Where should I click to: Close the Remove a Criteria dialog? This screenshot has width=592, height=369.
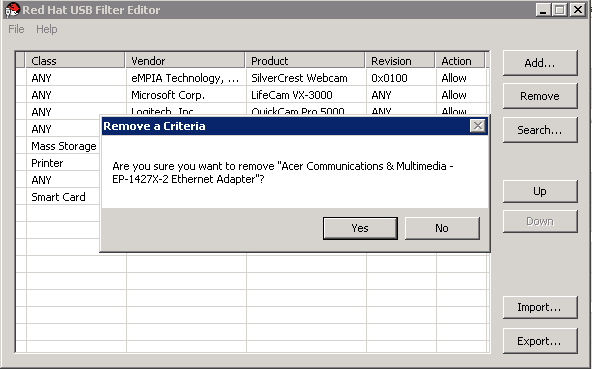tap(478, 126)
